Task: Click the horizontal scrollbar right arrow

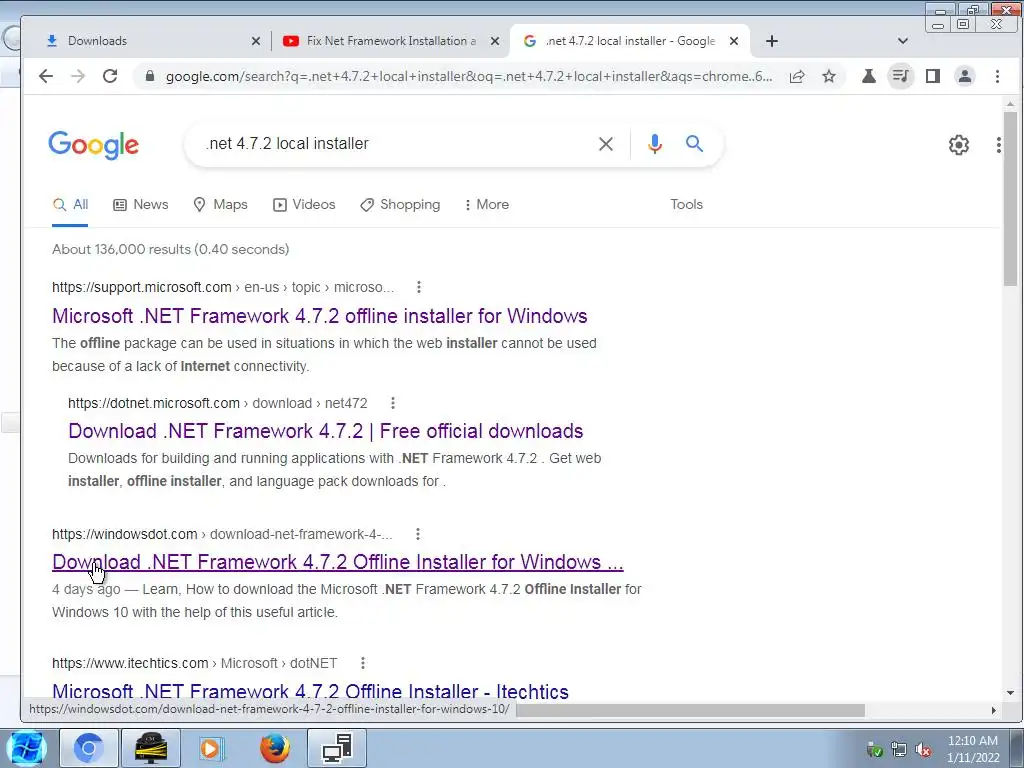Action: 993,710
